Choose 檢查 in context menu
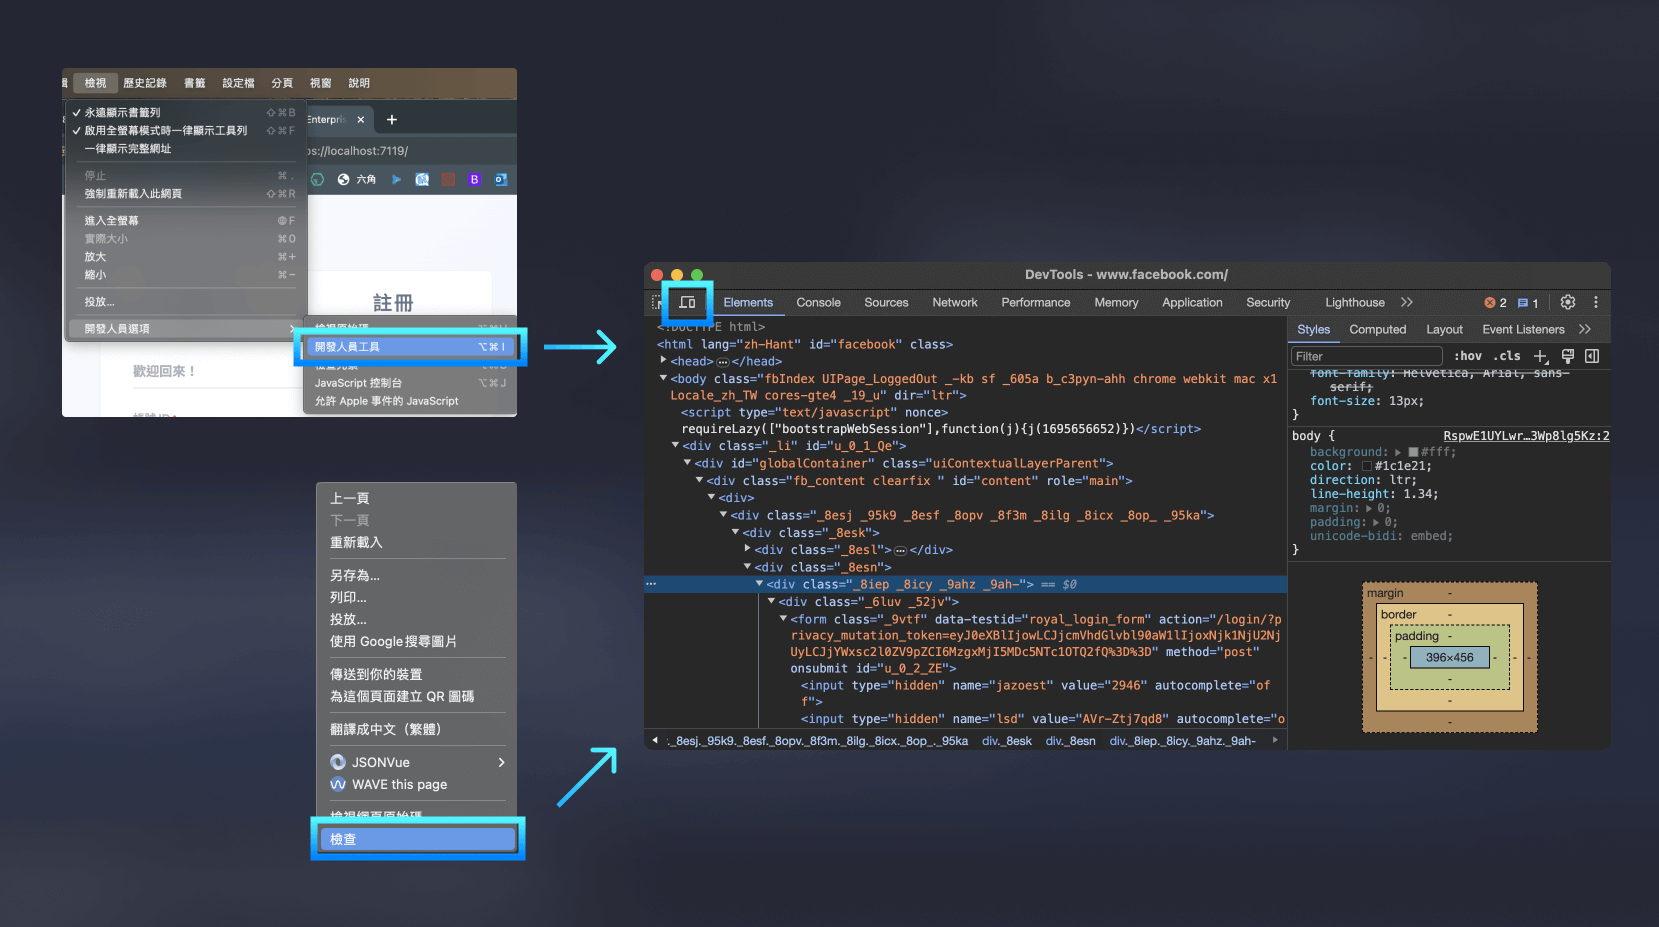This screenshot has height=927, width=1659. tap(417, 839)
